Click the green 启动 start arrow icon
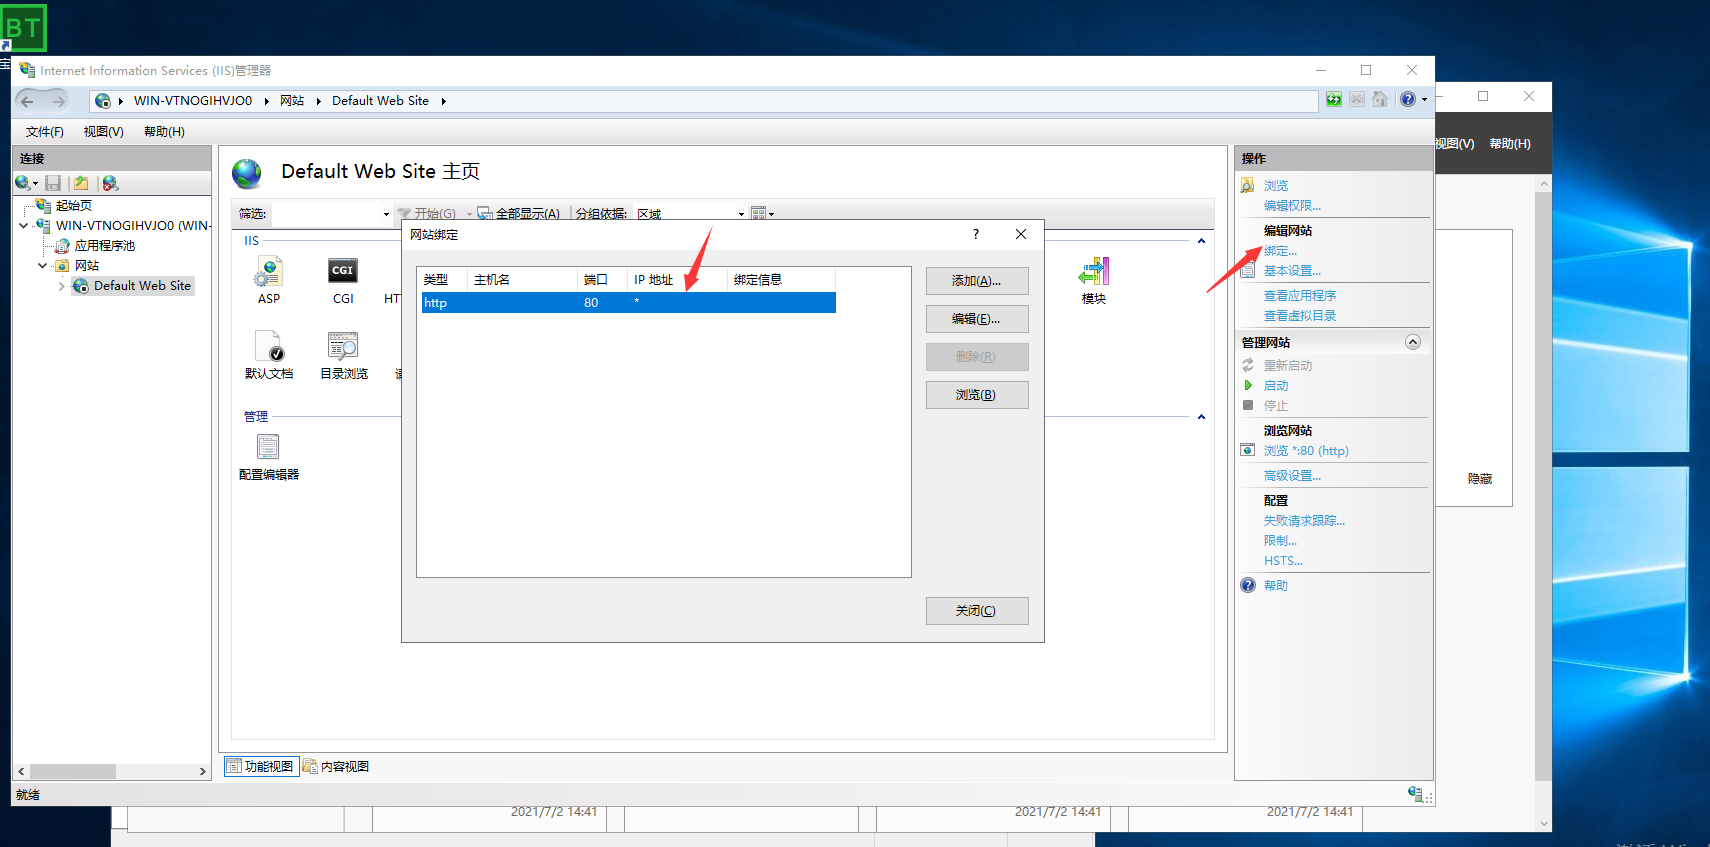Viewport: 1710px width, 847px height. (1248, 385)
